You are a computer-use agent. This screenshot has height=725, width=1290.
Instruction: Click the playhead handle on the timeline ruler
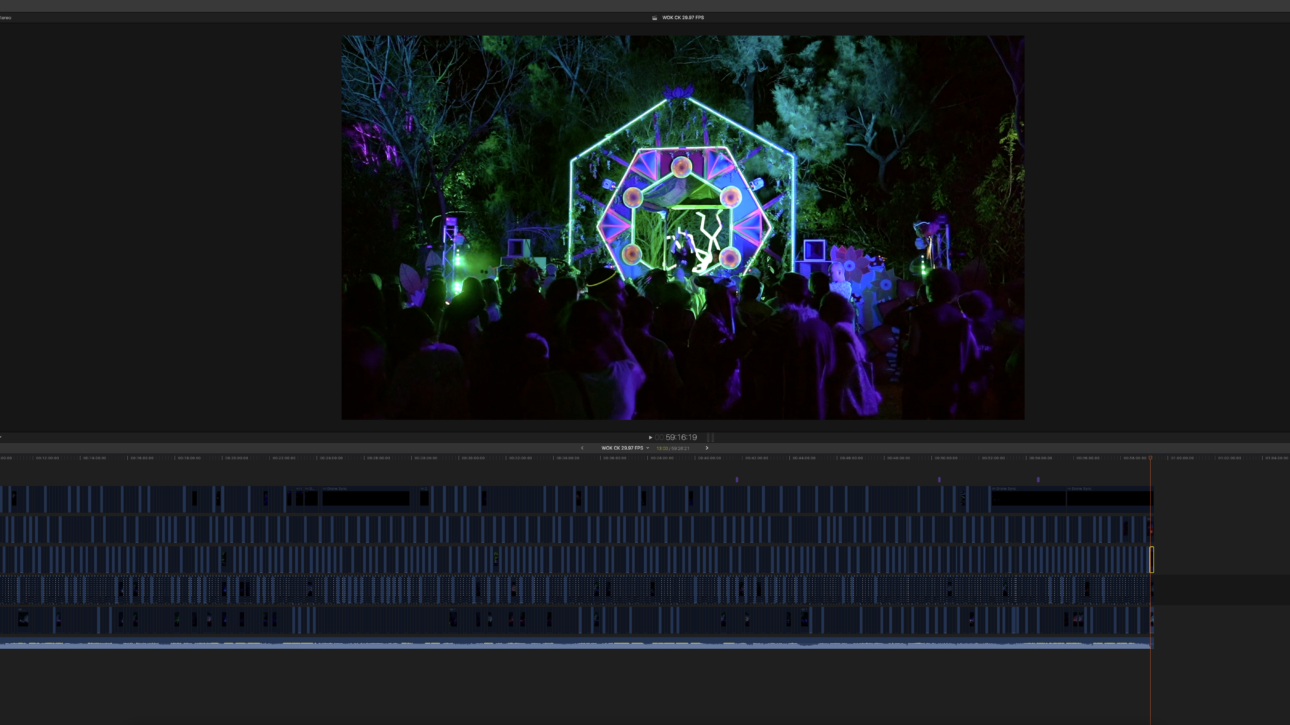(x=1150, y=458)
